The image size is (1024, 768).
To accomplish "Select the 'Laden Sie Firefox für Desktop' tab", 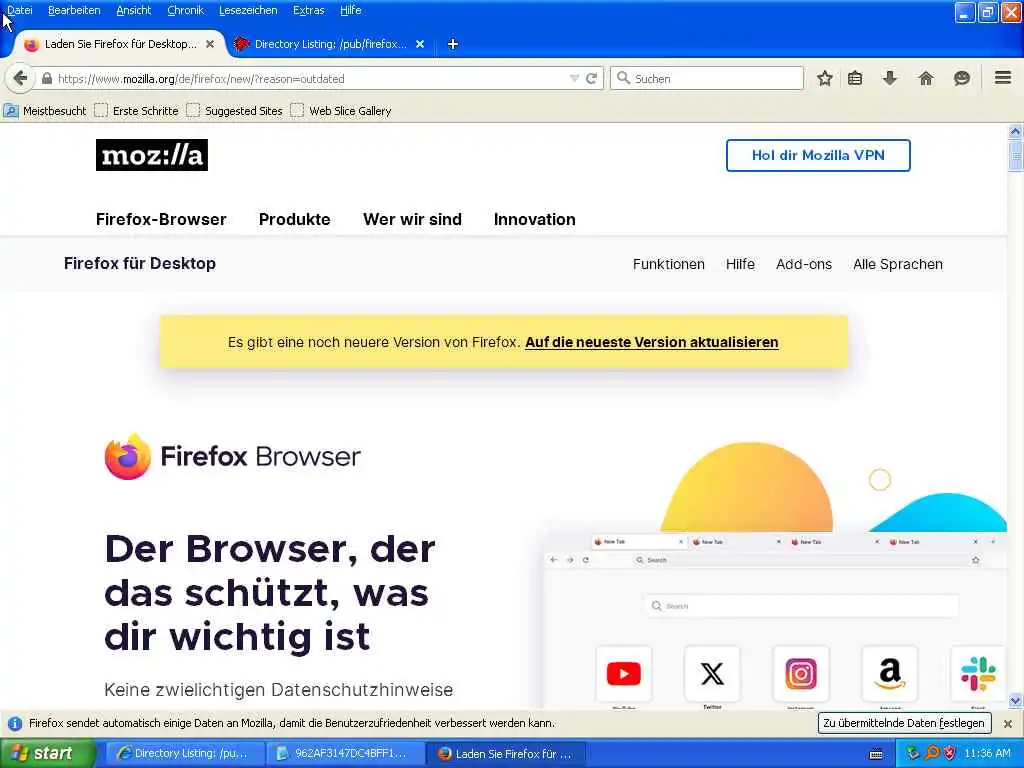I will click(x=119, y=44).
